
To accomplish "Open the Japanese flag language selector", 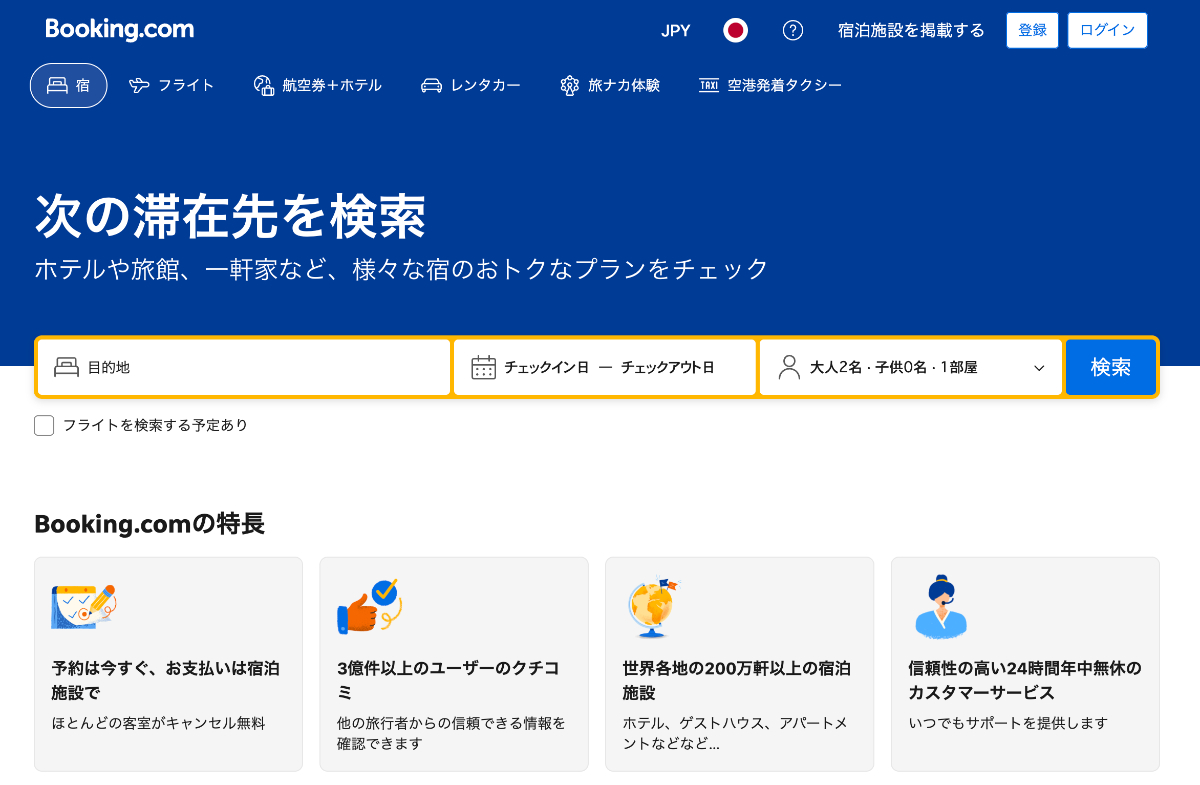I will pyautogui.click(x=736, y=30).
